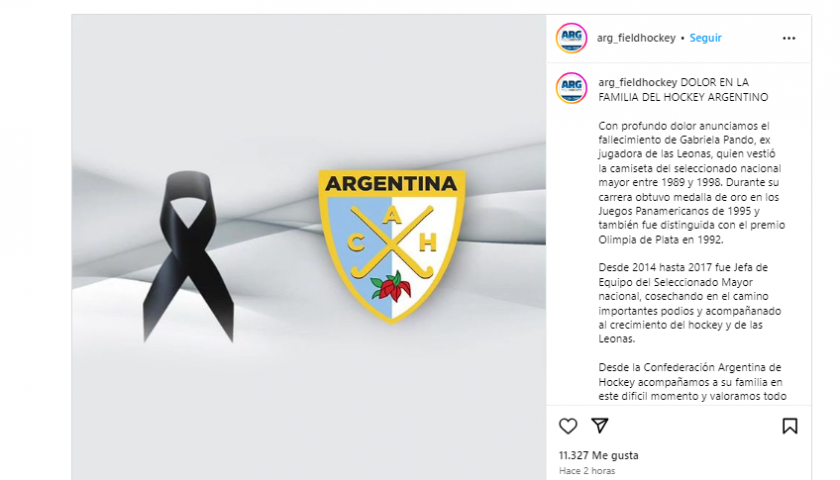Screen dimensions: 840x480
Task: Click the Confederación Argentina de Hockey paragraph
Action: tap(692, 382)
